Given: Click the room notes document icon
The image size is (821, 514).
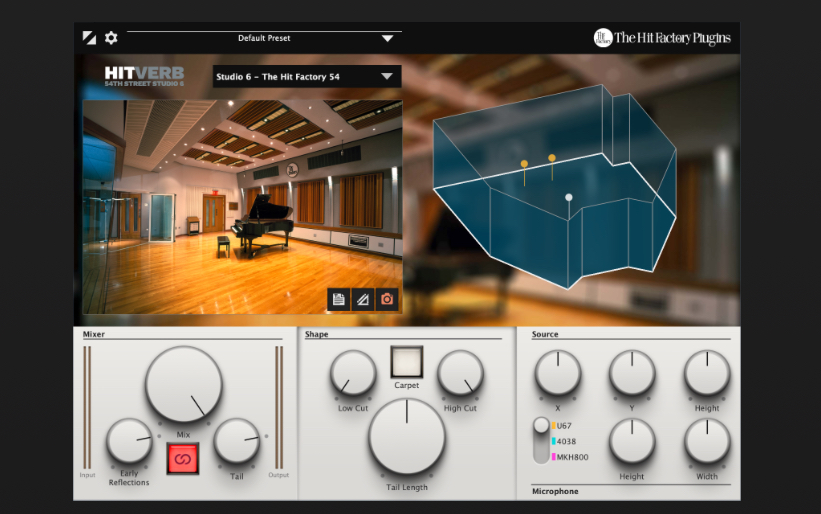Looking at the screenshot, I should (338, 298).
